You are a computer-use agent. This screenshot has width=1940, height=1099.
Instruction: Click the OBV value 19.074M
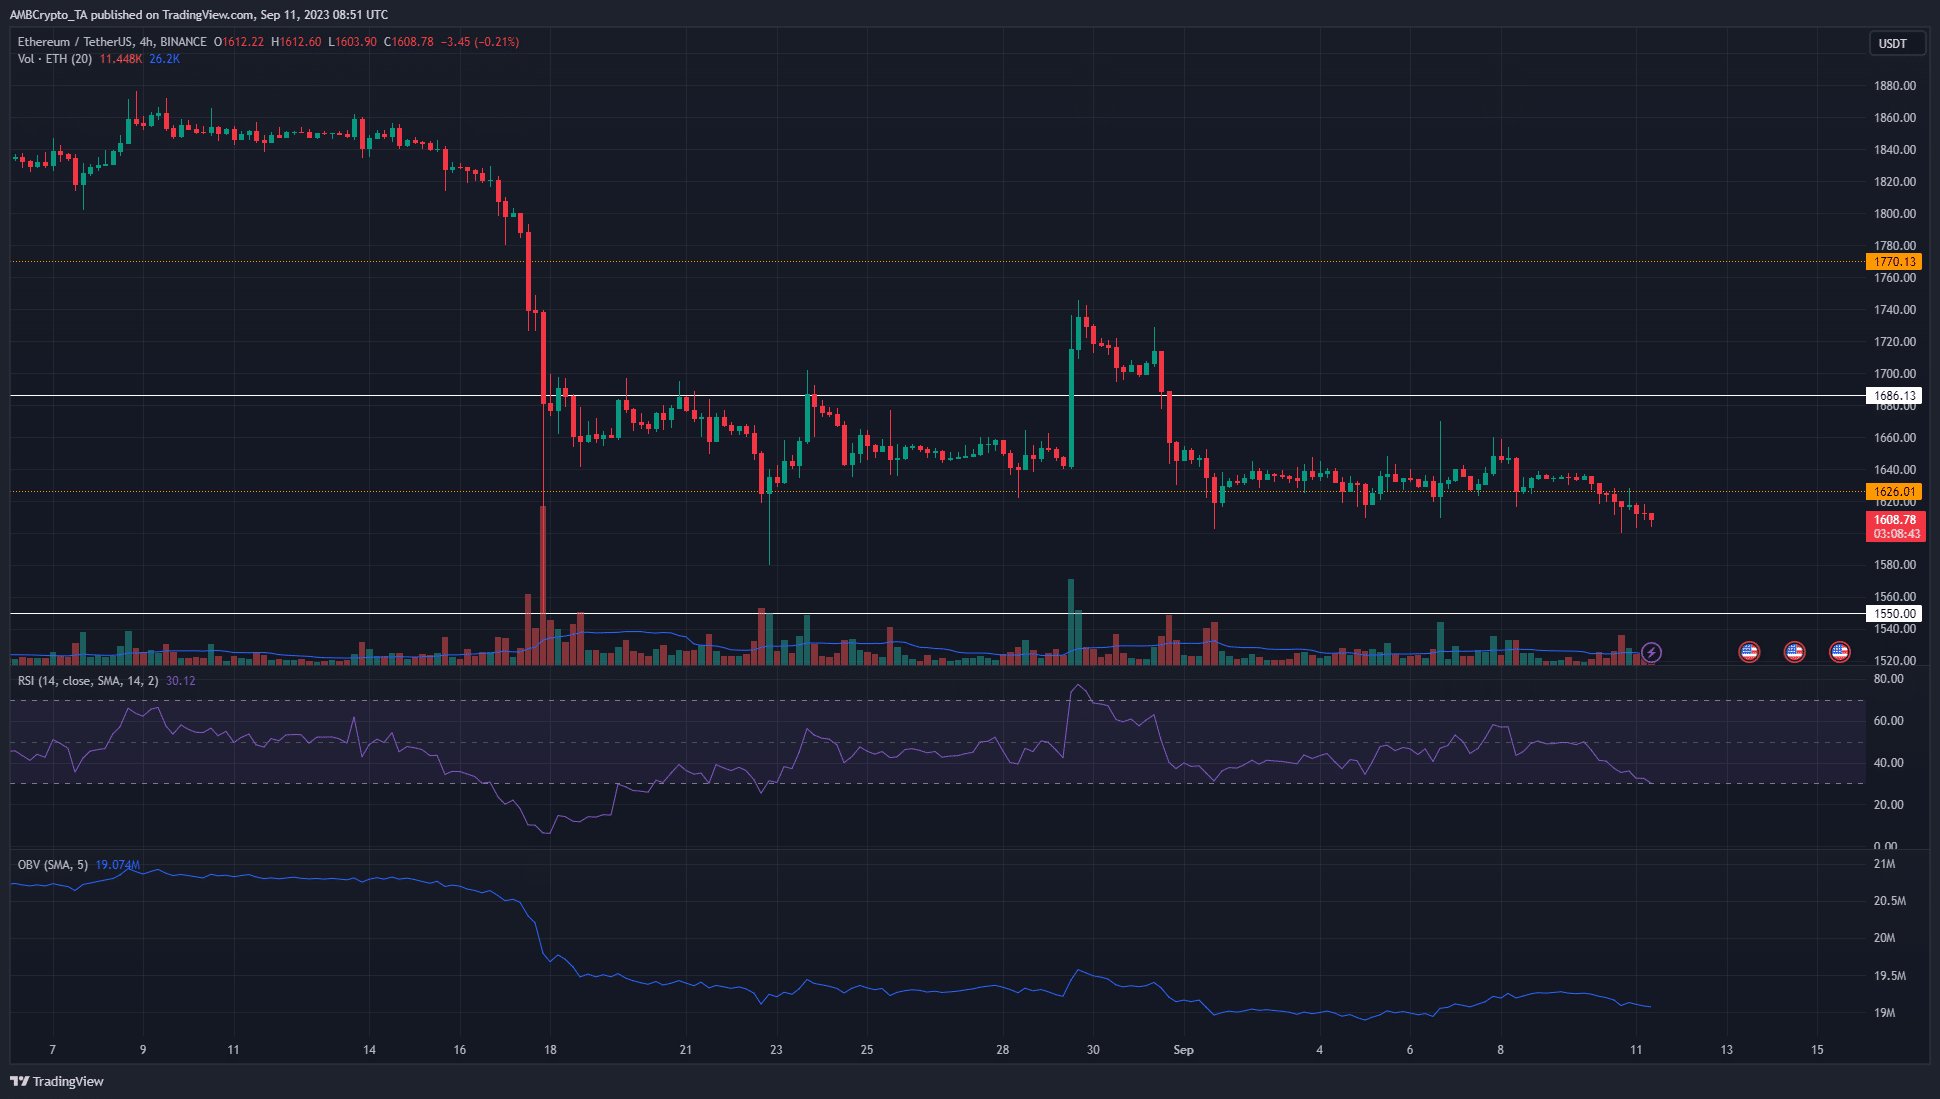(x=118, y=865)
